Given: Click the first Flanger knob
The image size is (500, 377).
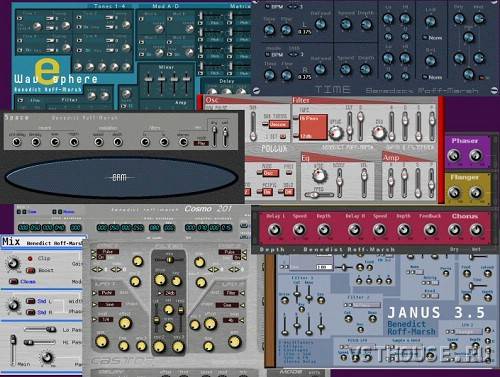Looking at the screenshot, I should coord(454,192).
